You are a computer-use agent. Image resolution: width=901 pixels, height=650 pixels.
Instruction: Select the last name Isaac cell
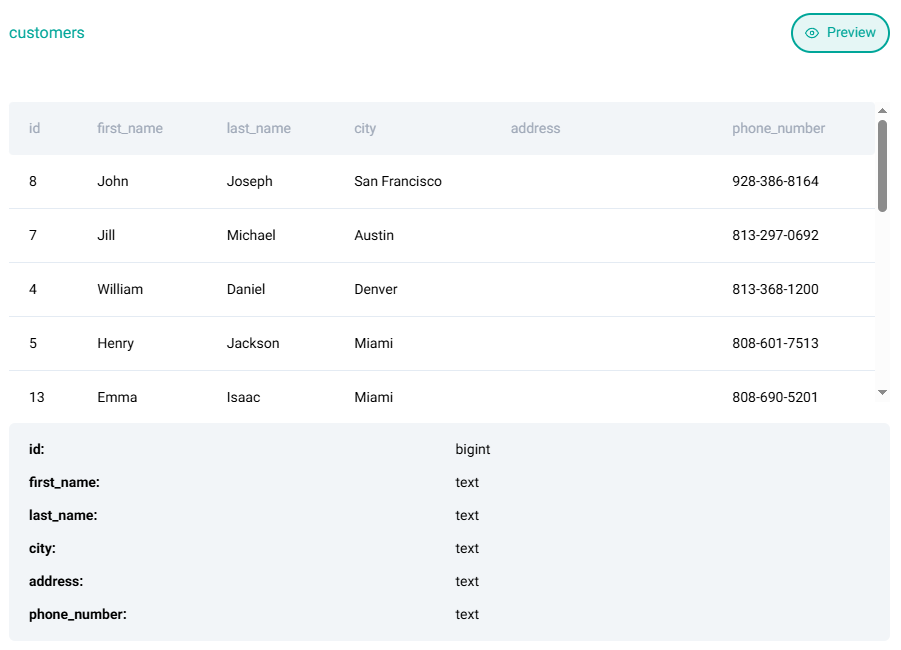(x=243, y=397)
